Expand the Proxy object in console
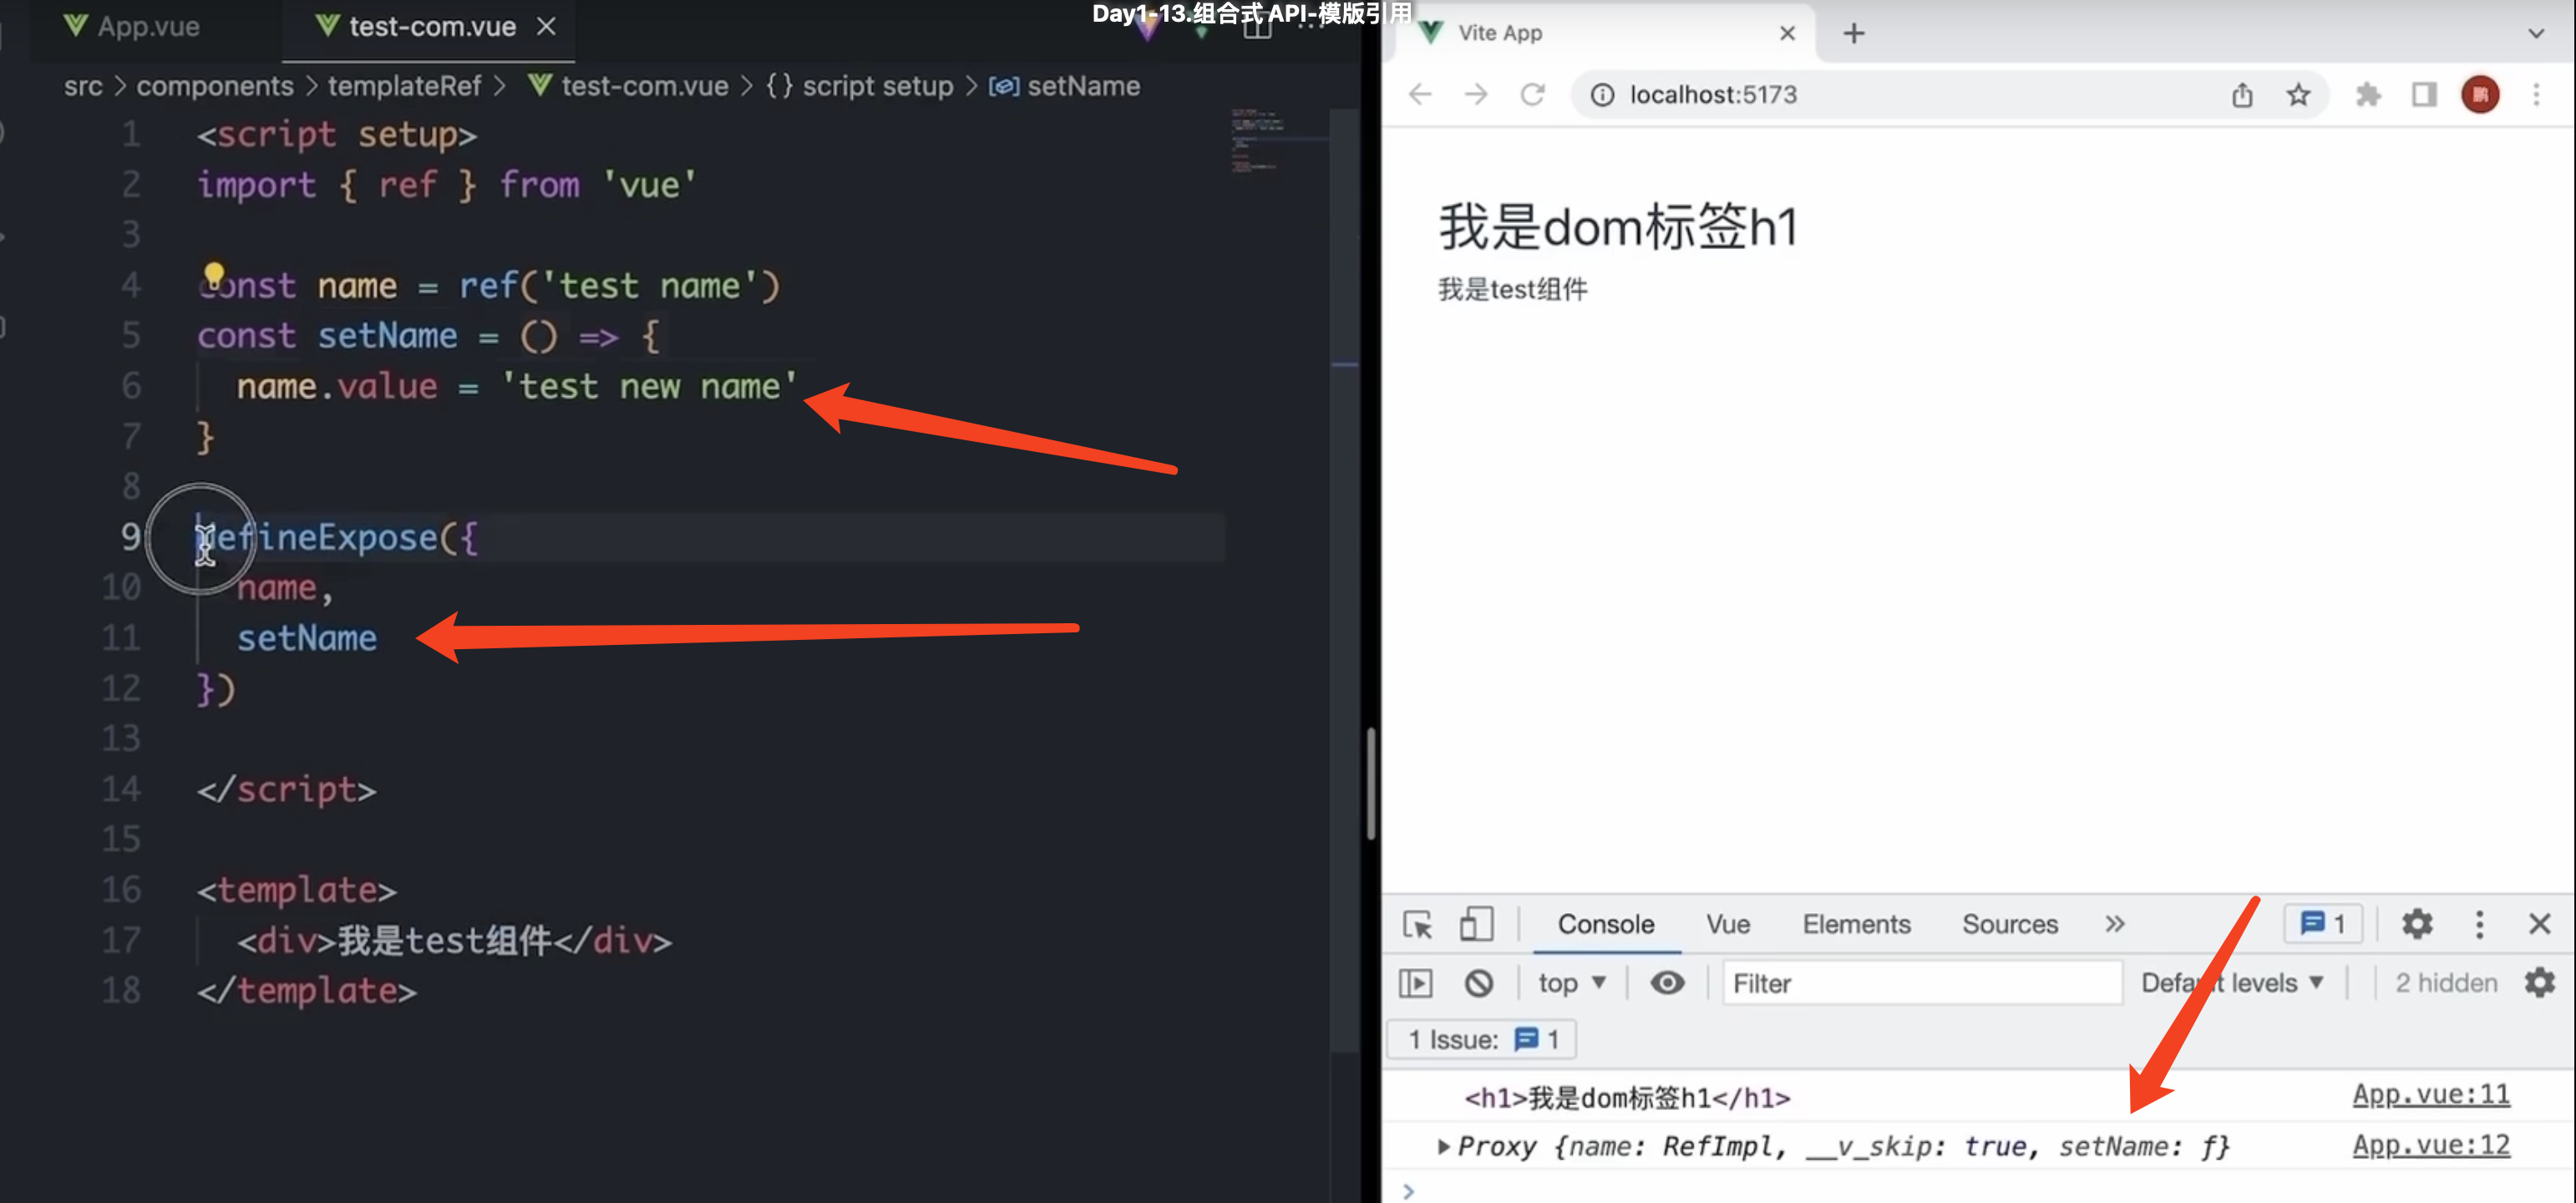 tap(1443, 1146)
